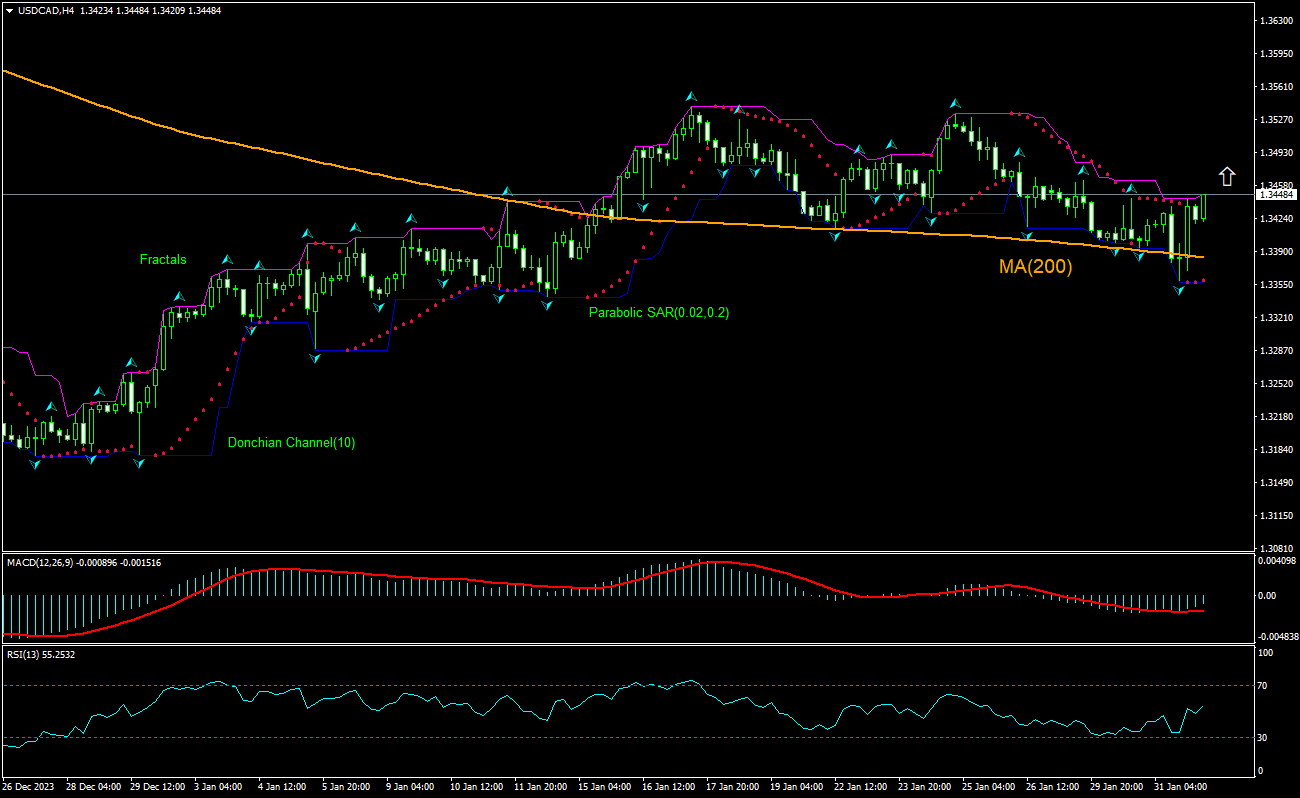The height and width of the screenshot is (798, 1300).
Task: Click the 31 Jan 04:00 date label
Action: tap(1180, 786)
